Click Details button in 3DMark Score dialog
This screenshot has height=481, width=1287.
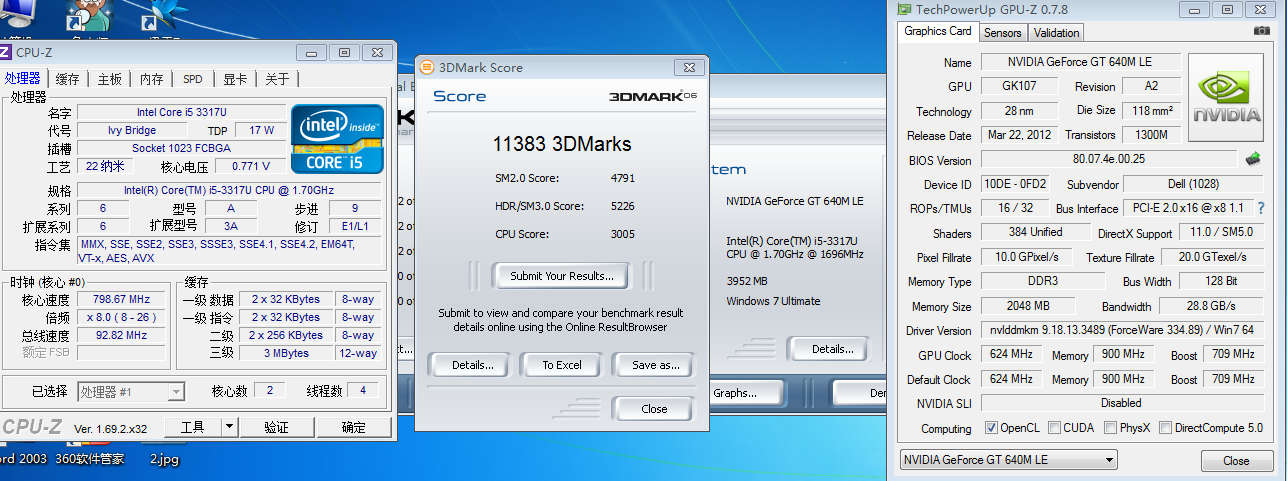(x=472, y=365)
